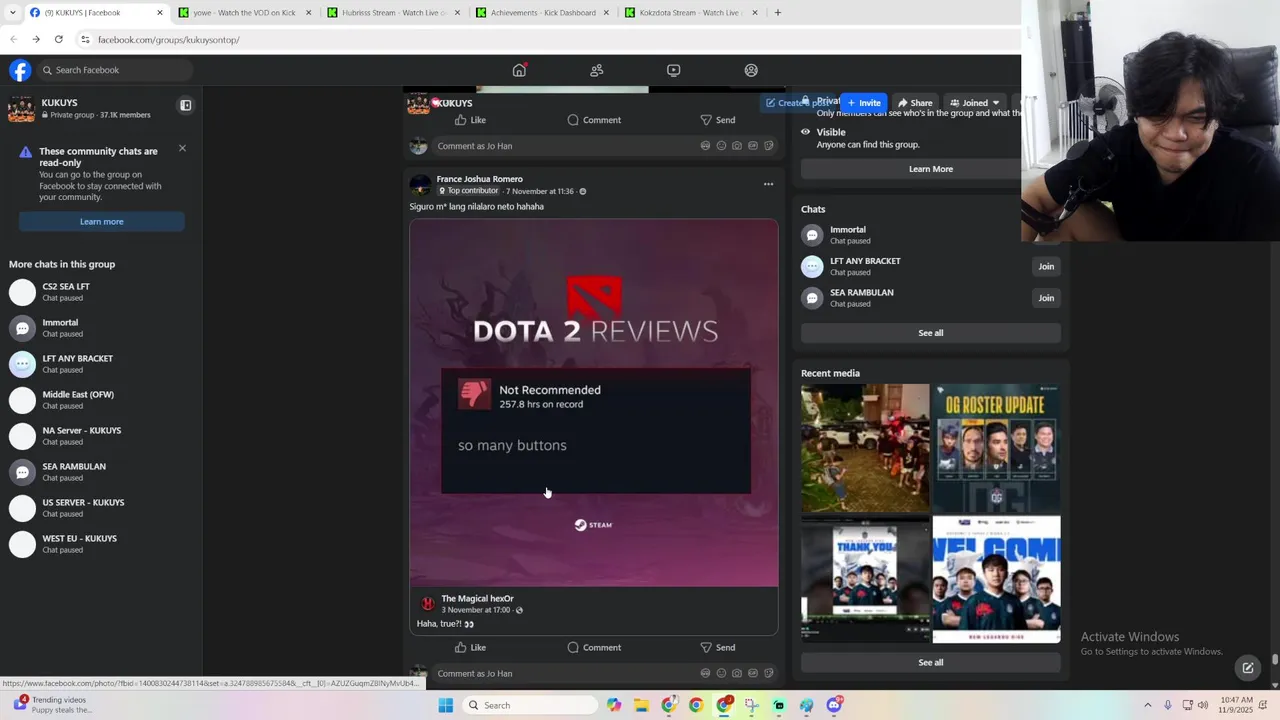Add a GIF in the upper comment box
This screenshot has width=1280, height=720.
pyautogui.click(x=753, y=146)
